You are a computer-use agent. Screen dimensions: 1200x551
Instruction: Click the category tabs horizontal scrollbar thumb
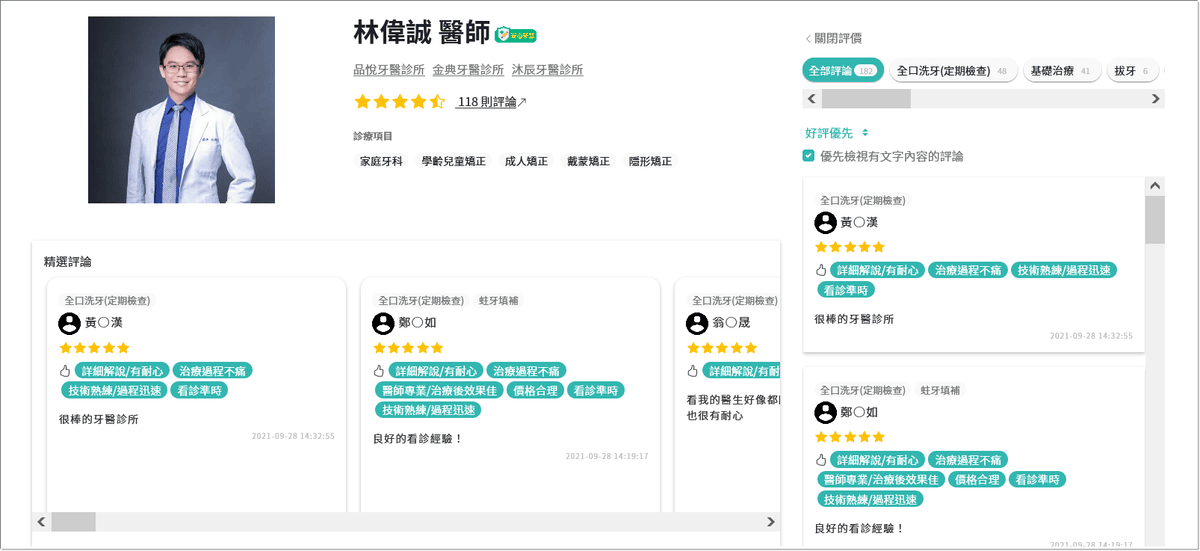[866, 99]
